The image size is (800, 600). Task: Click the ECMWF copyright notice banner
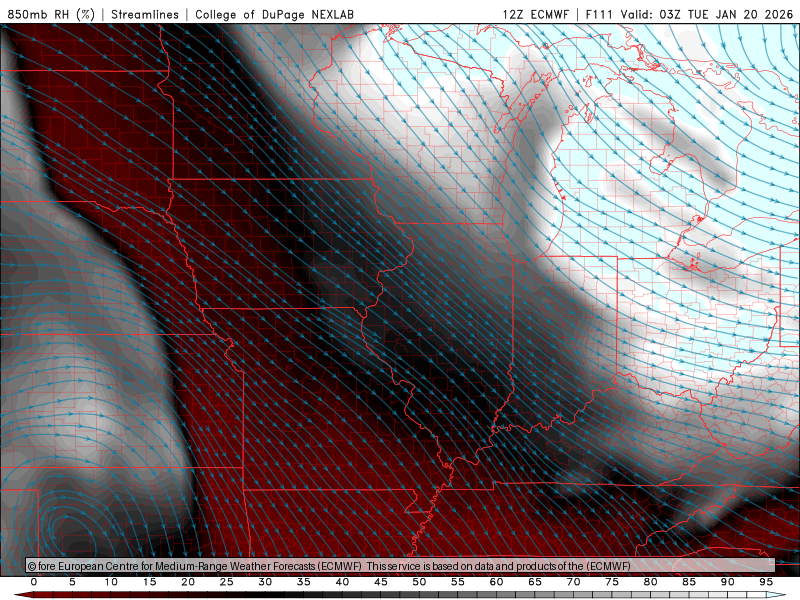coord(401,566)
